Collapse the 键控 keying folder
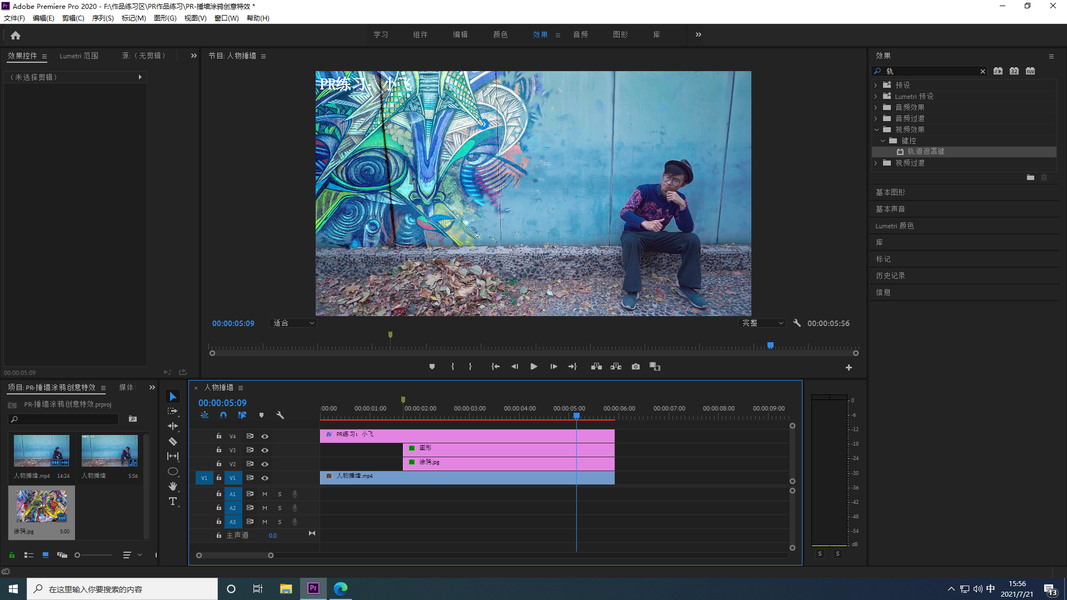This screenshot has width=1067, height=600. pos(883,141)
